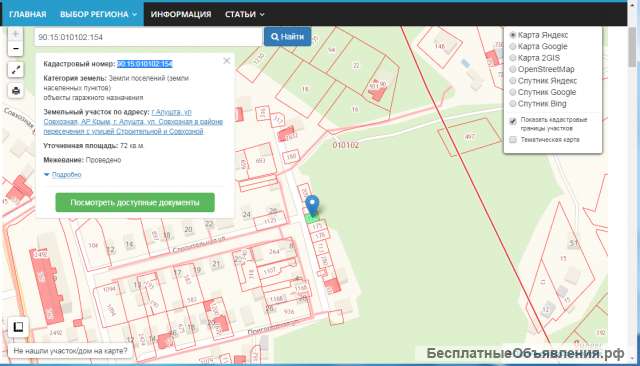Click the highlighted cadastral number 90:15:010102:154

[x=145, y=64]
